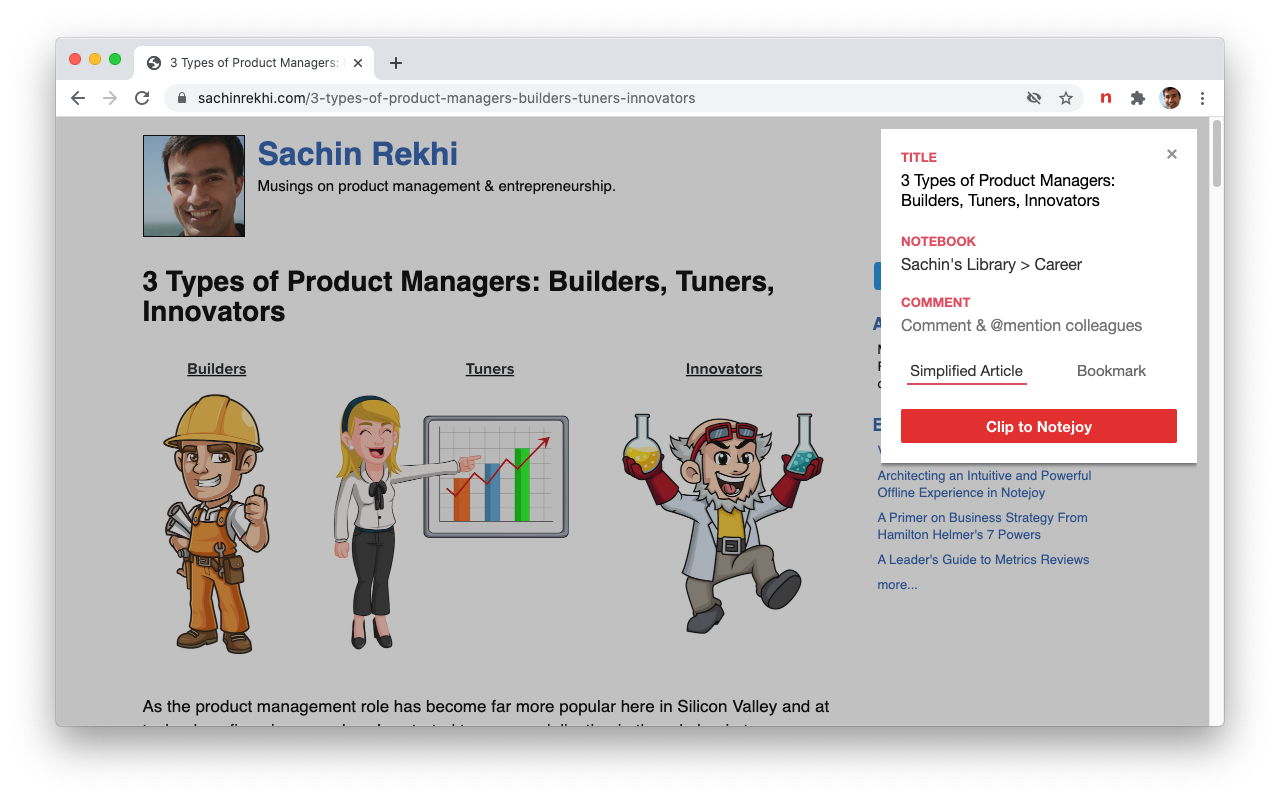
Task: Edit the clip title text field
Action: coord(1007,190)
